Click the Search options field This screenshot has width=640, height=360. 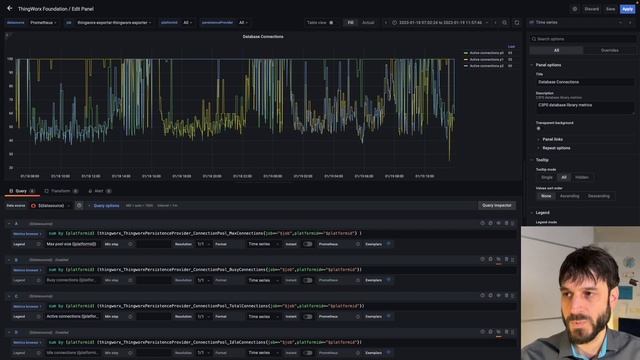[582, 39]
